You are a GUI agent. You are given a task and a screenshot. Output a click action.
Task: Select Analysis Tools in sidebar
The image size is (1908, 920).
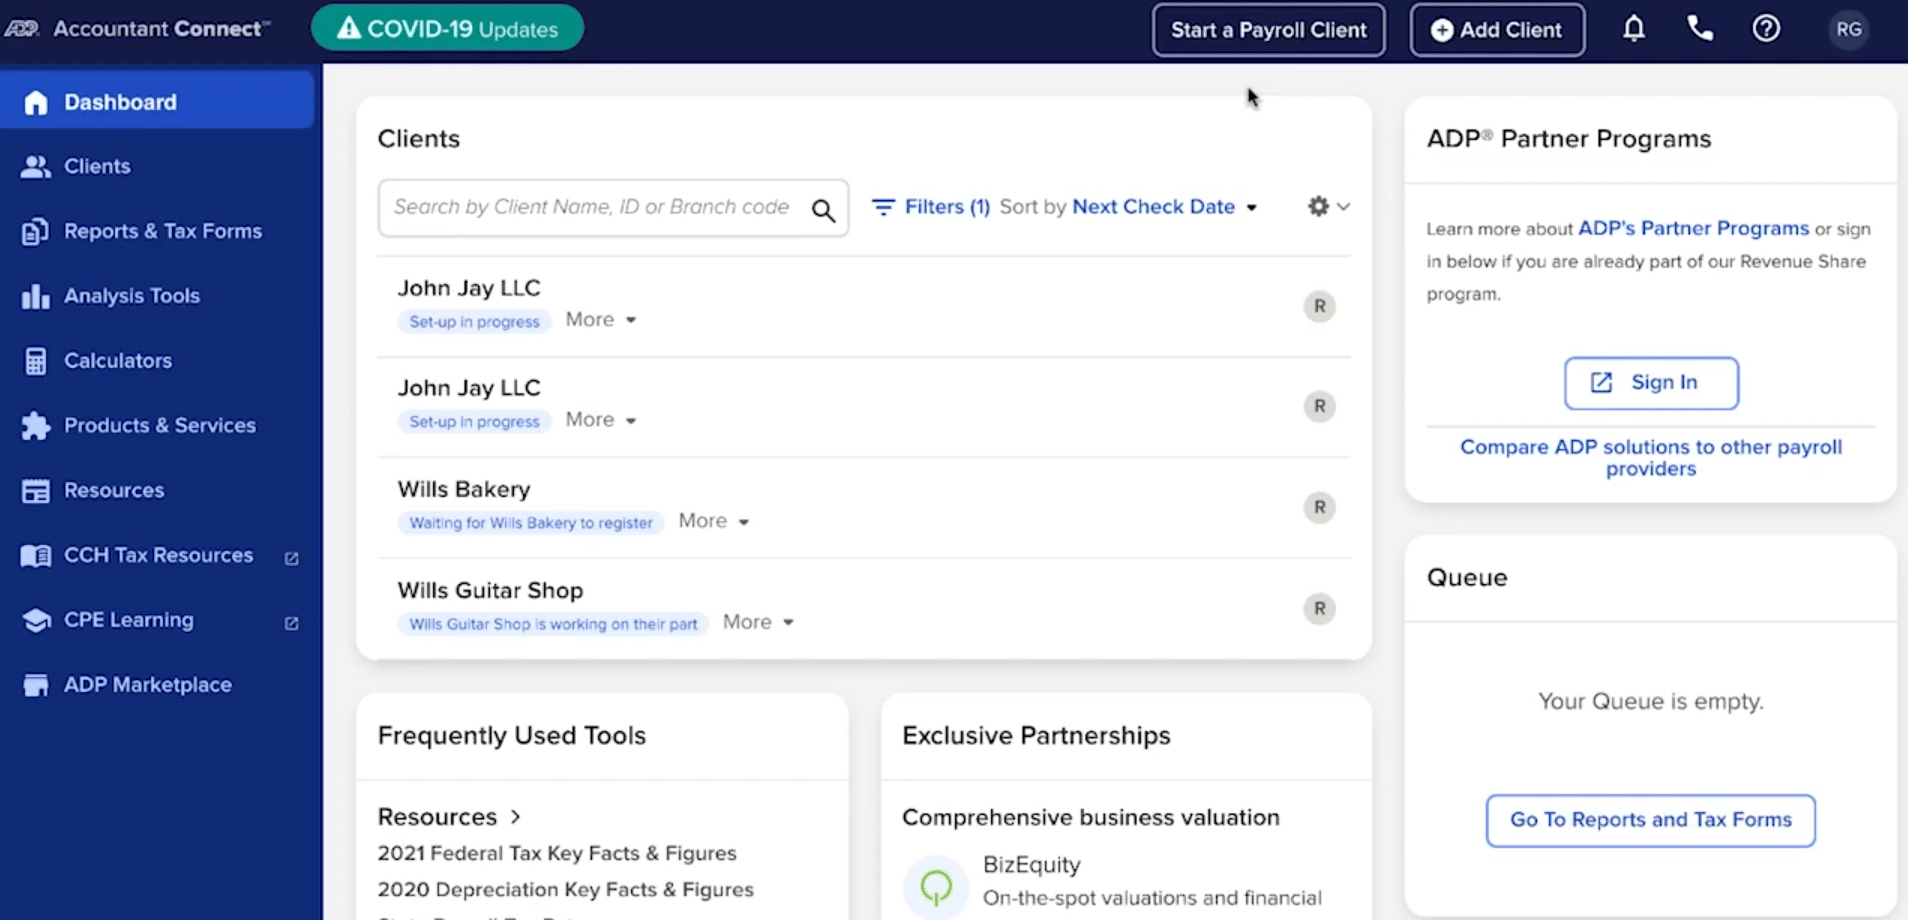pos(132,296)
